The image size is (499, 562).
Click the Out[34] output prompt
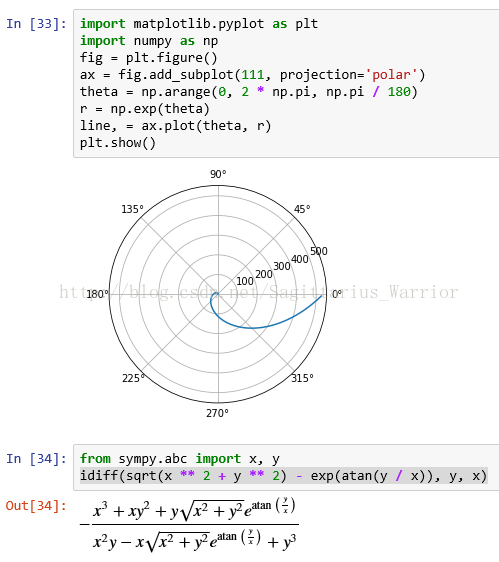click(36, 506)
